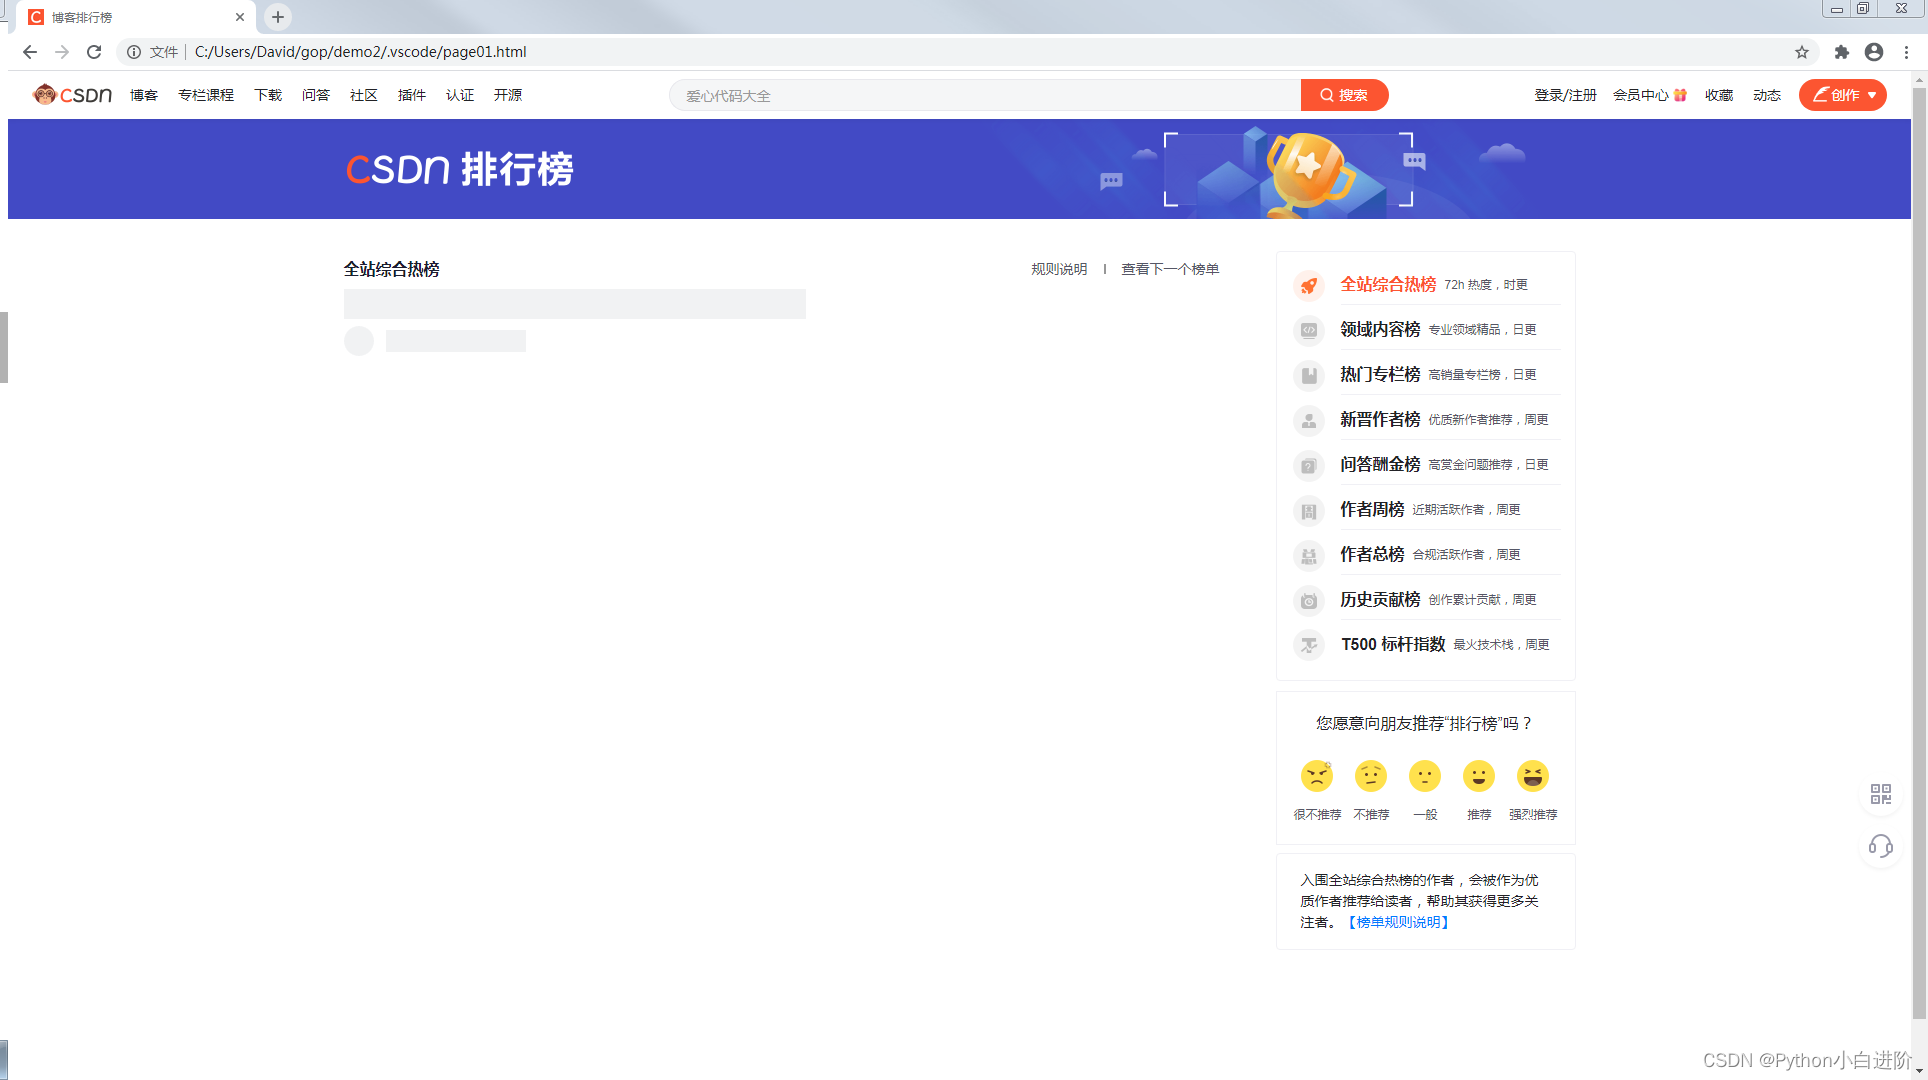Switch to the 社区 navigation item
Image resolution: width=1928 pixels, height=1080 pixels.
[363, 95]
